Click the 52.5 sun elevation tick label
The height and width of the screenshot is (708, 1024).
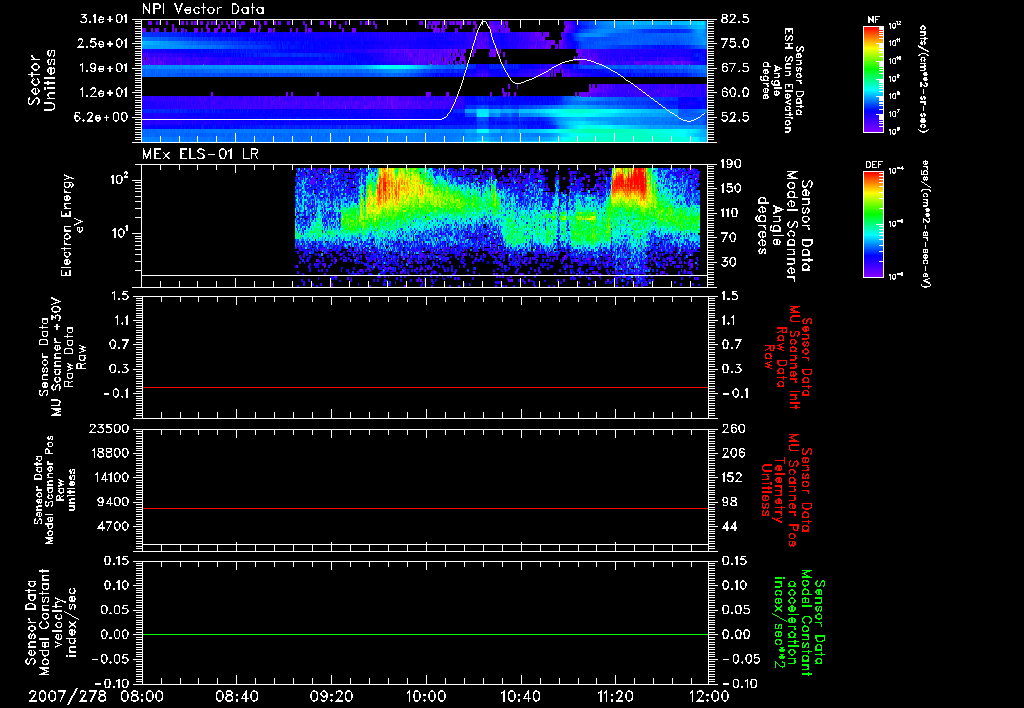[735, 117]
